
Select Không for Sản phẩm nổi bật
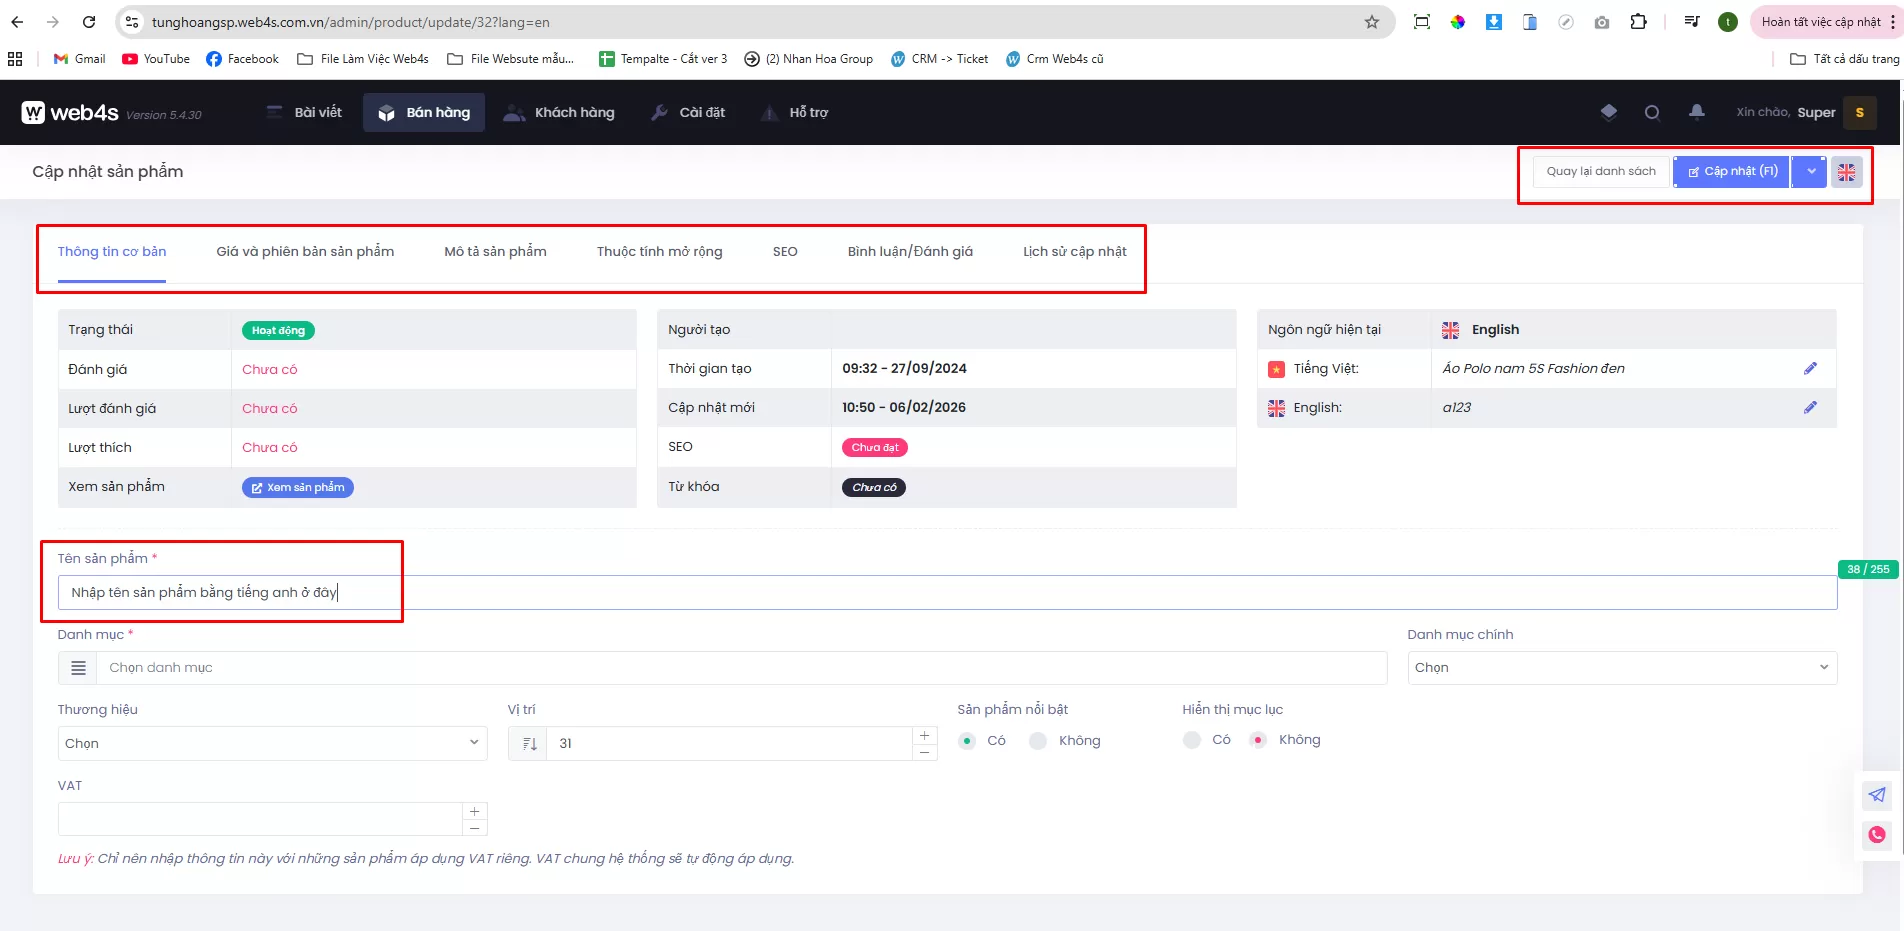click(x=1039, y=741)
